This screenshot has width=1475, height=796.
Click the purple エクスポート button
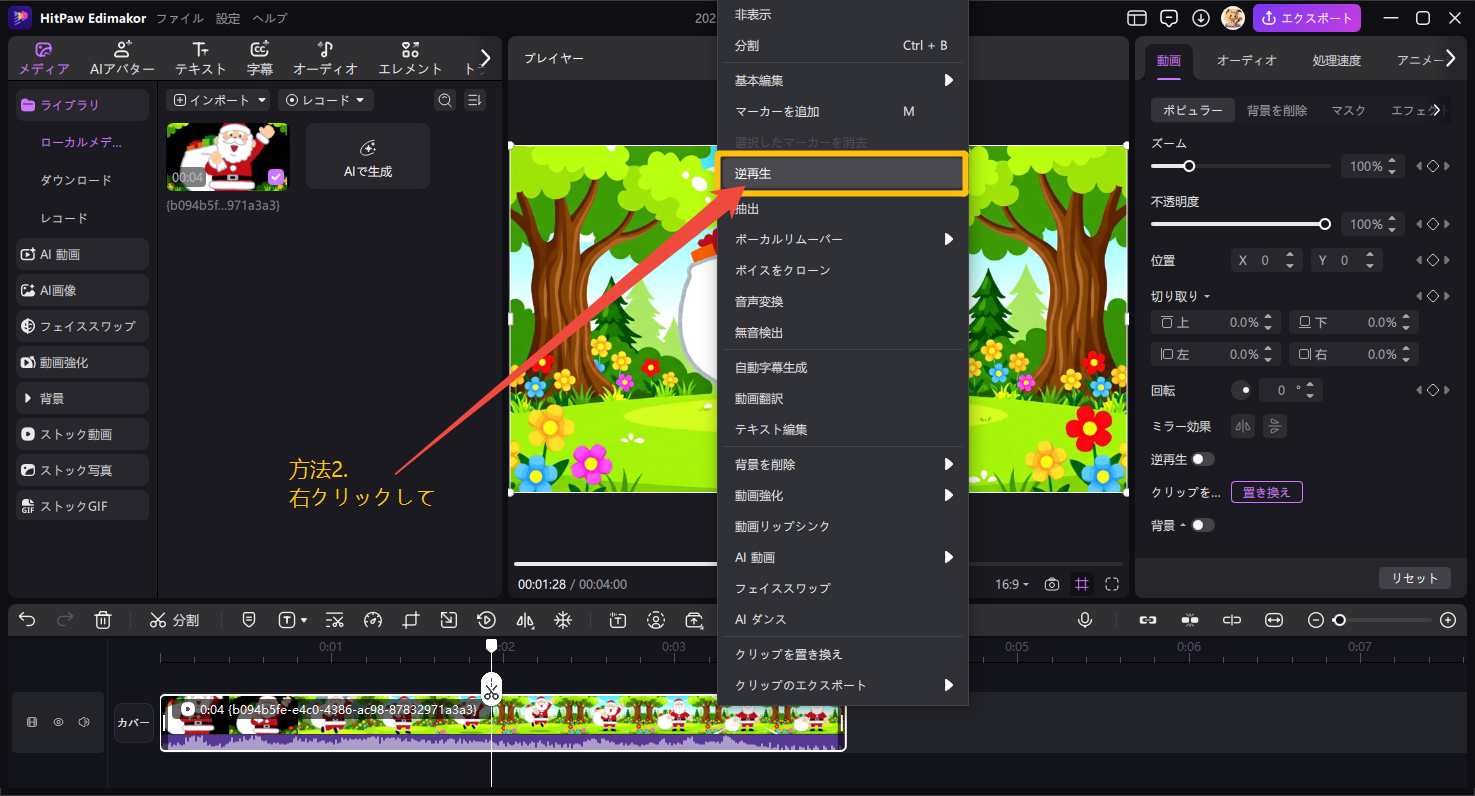coord(1306,18)
